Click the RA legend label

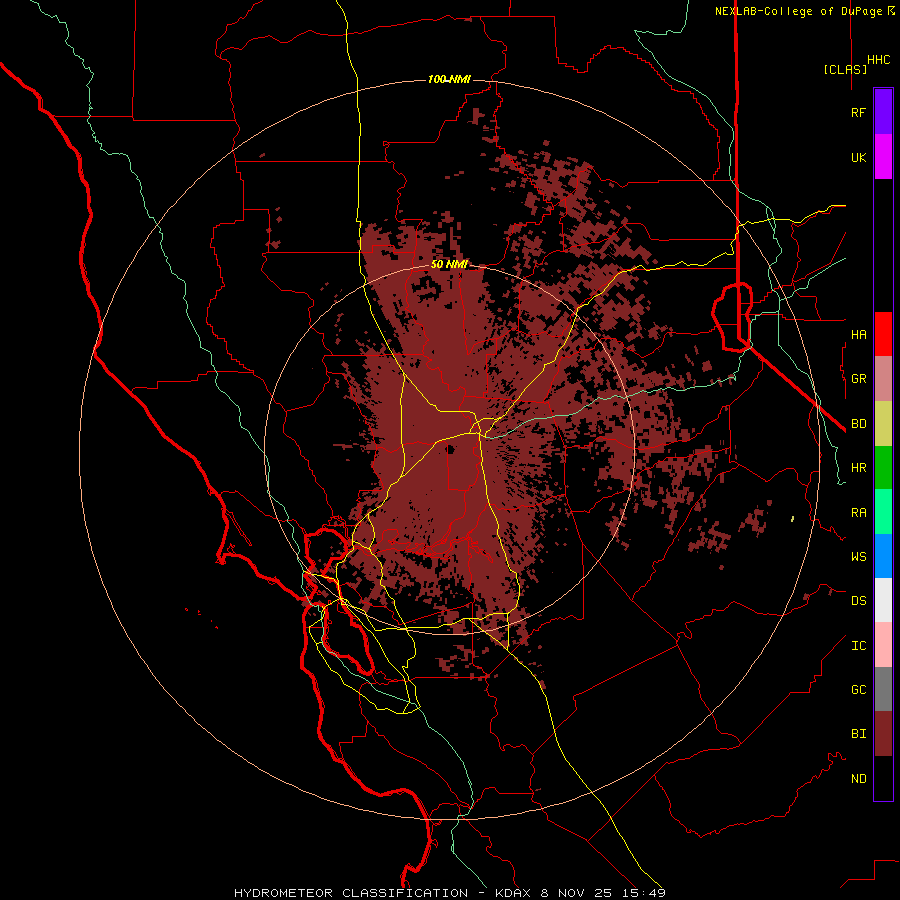pos(858,512)
